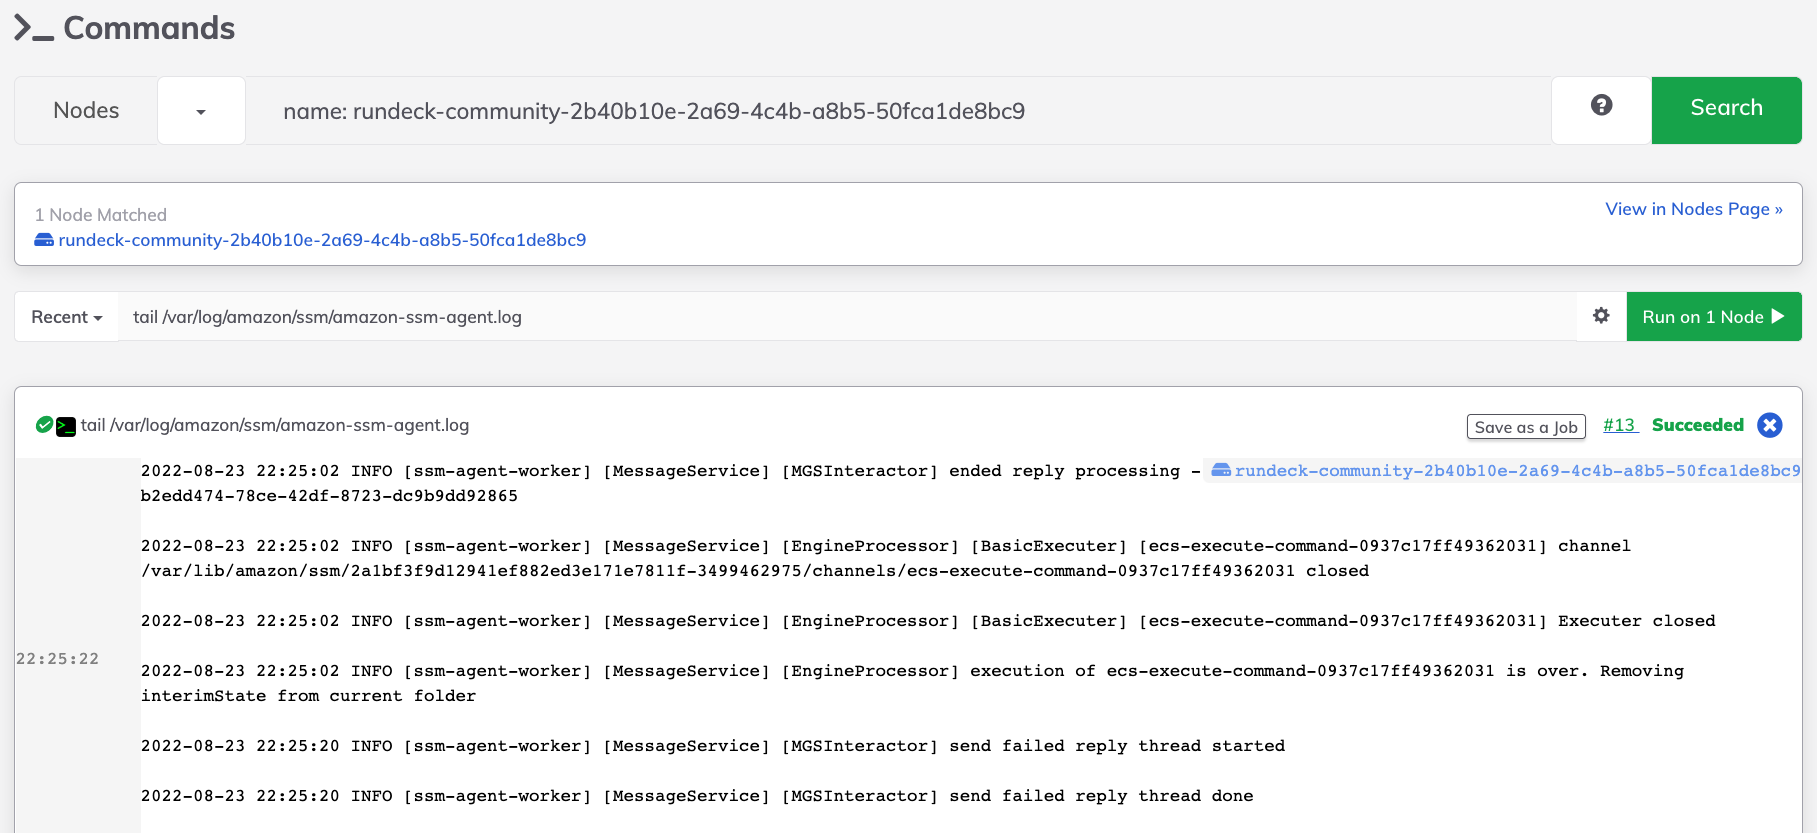Focus the node filter name input field
Image resolution: width=1817 pixels, height=833 pixels.
click(898, 111)
